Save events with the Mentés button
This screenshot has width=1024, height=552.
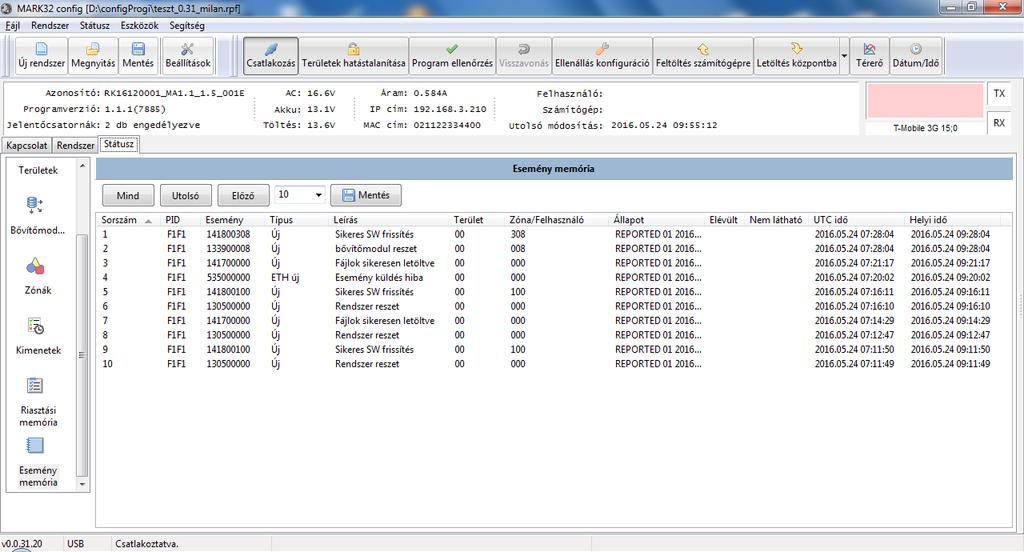point(366,195)
